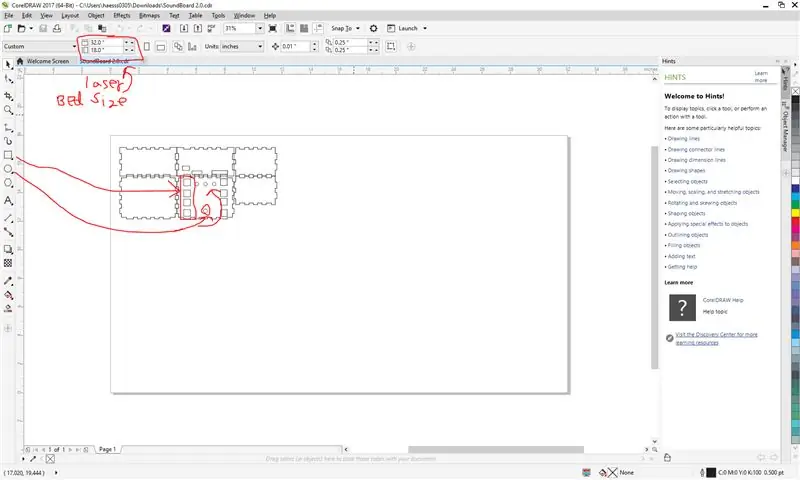Viewport: 800px width, 480px height.
Task: Open the Object menu
Action: [96, 16]
